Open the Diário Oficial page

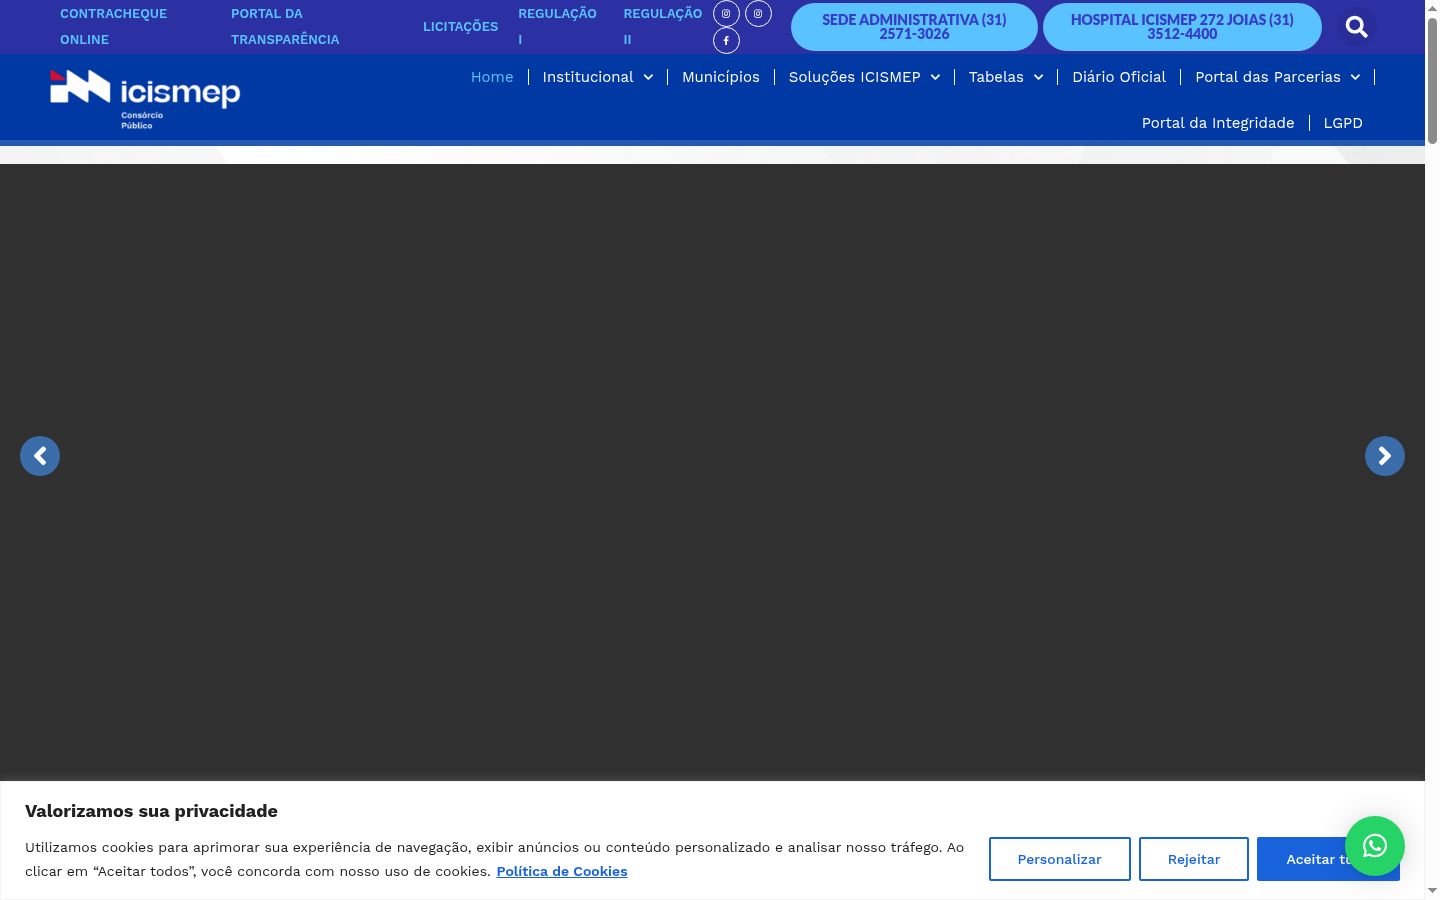[1119, 77]
